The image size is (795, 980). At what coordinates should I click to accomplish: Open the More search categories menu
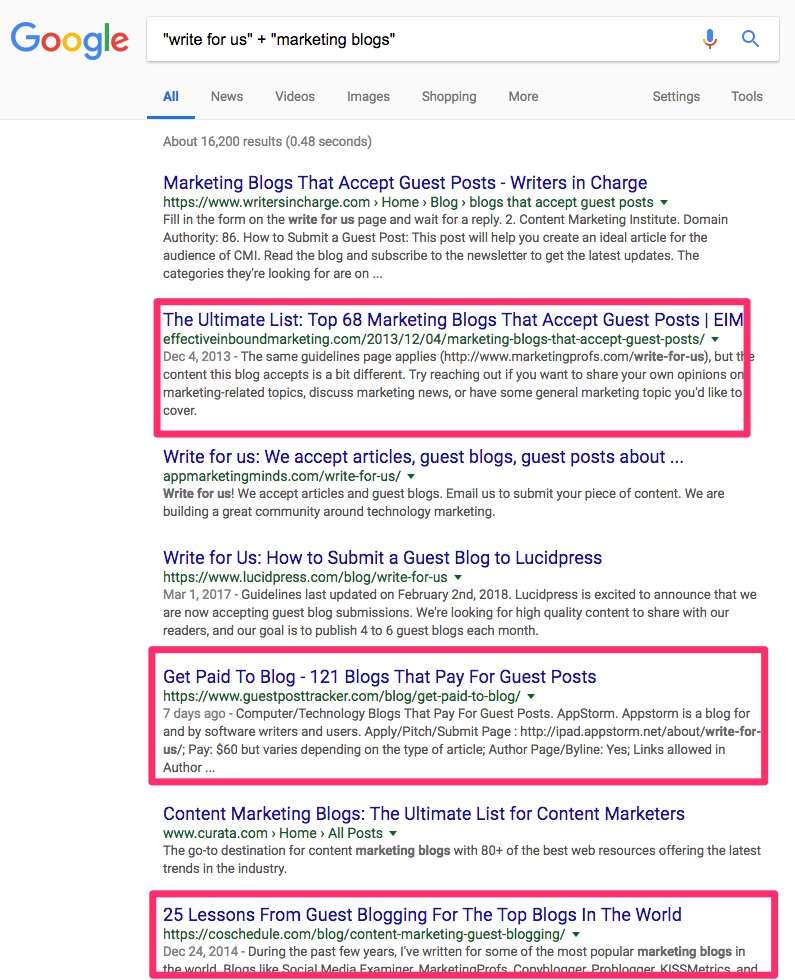coord(523,96)
